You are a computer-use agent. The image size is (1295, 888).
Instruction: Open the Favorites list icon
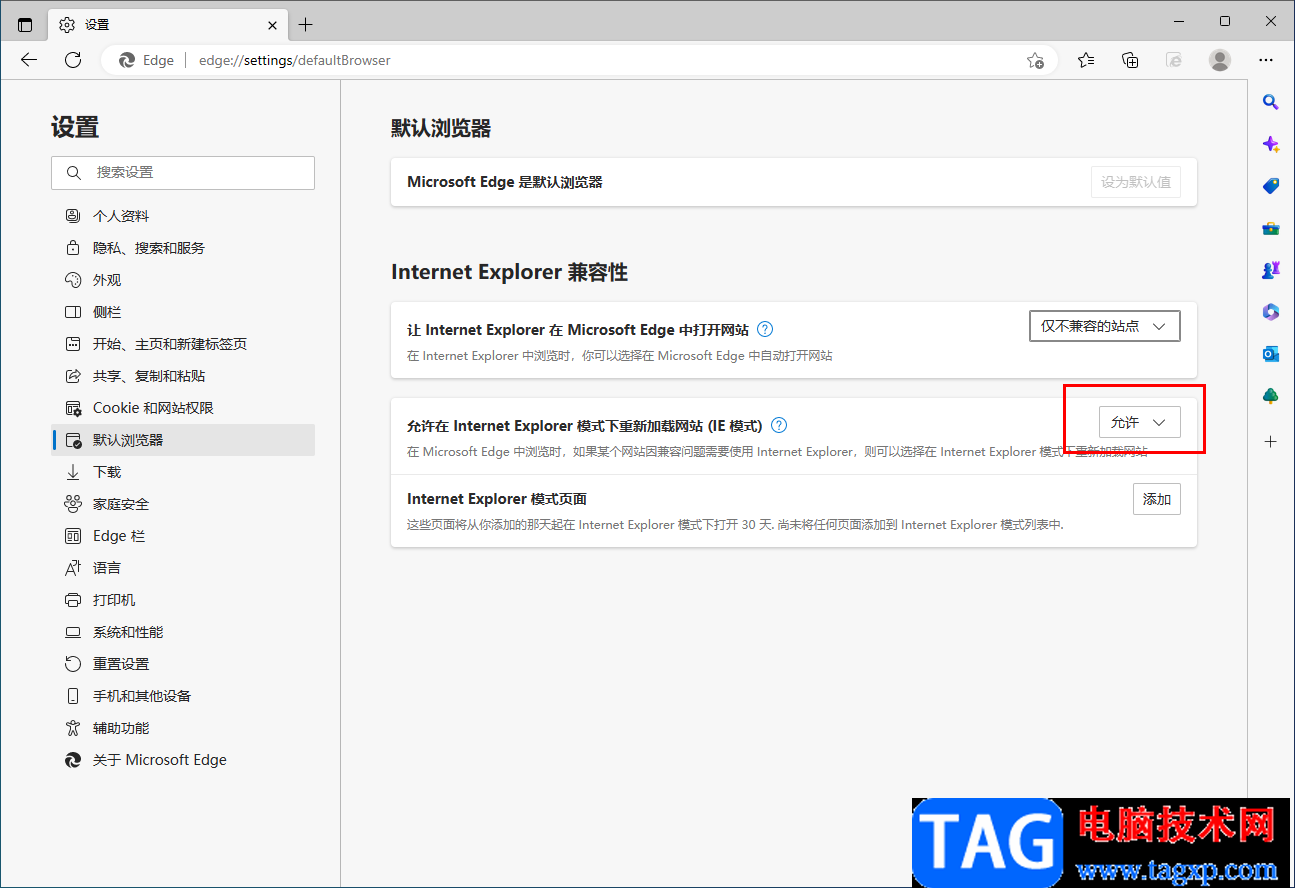[x=1086, y=60]
